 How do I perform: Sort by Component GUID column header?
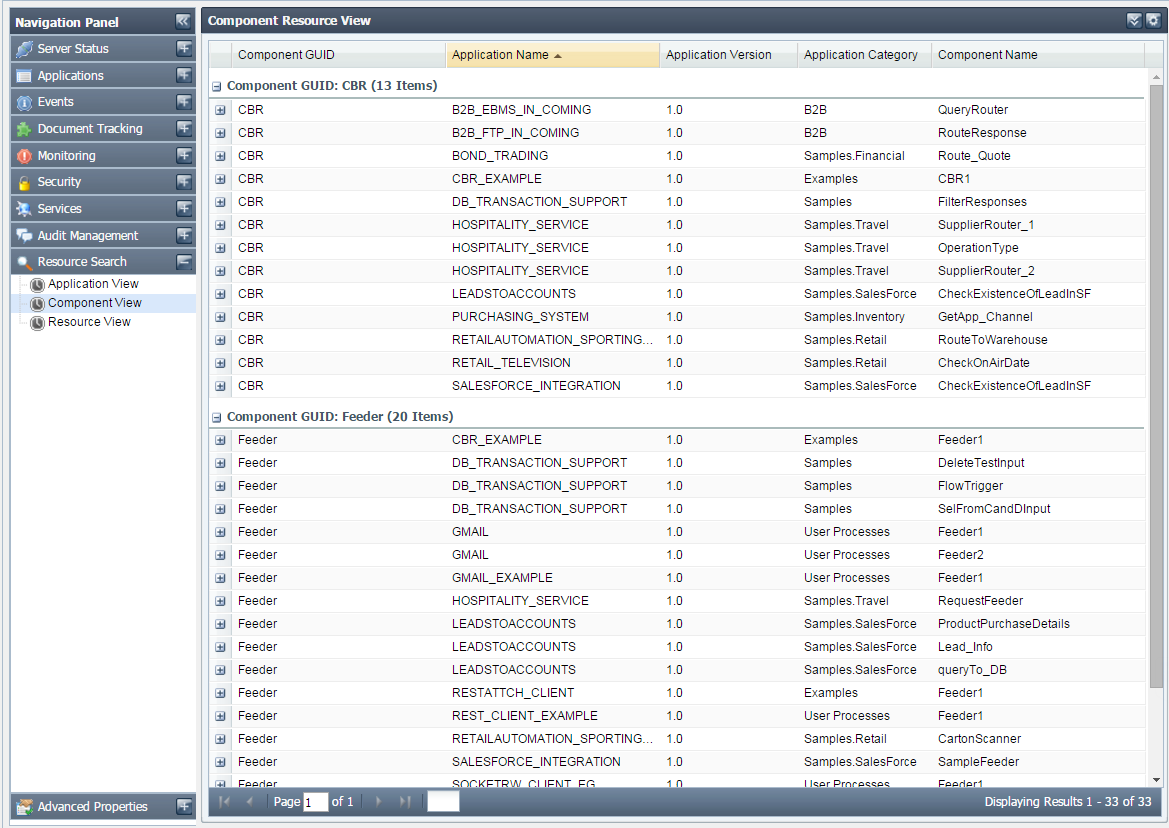[338, 55]
